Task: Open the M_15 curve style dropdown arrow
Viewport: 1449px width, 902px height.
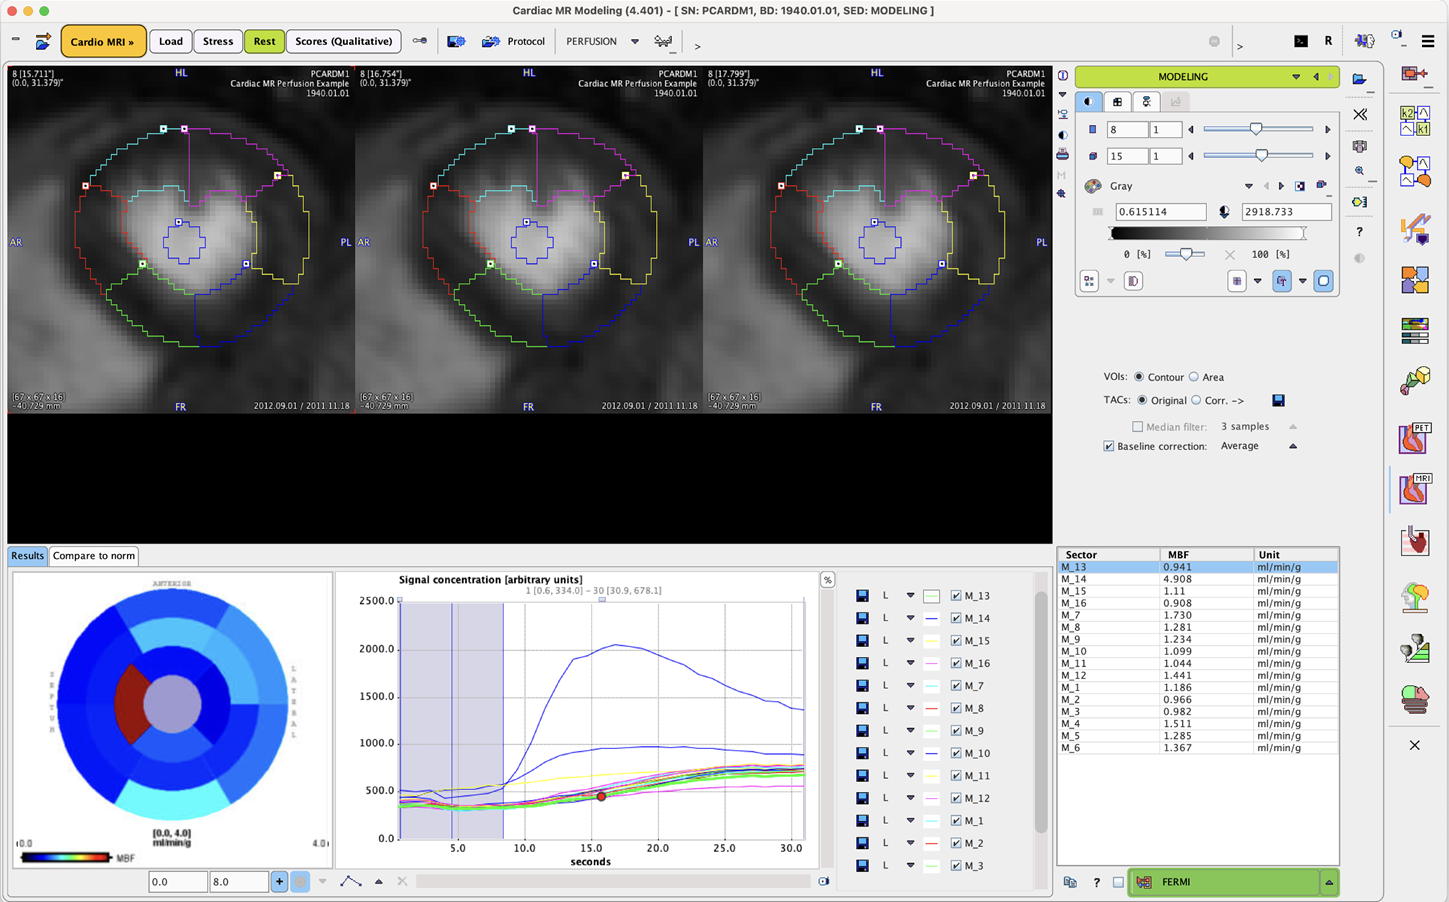Action: click(x=910, y=641)
